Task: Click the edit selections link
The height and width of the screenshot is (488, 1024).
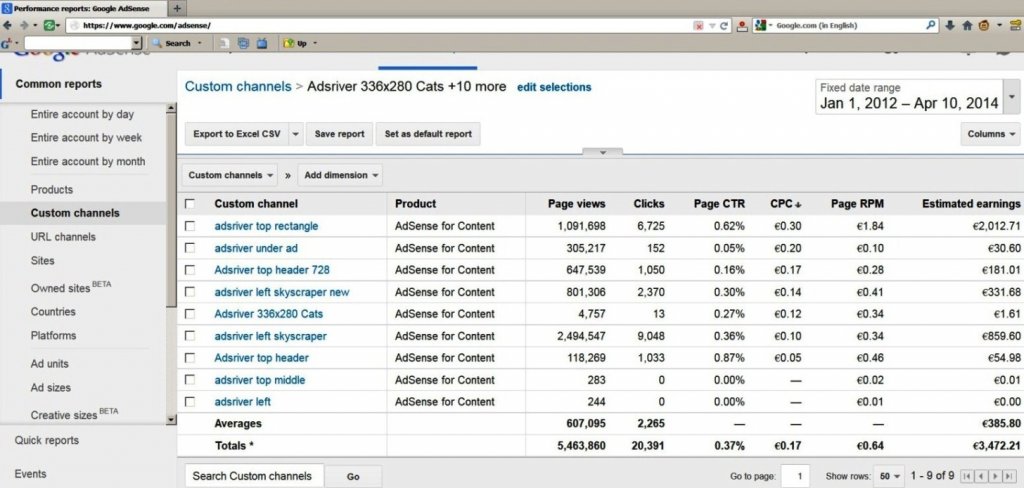Action: [554, 87]
